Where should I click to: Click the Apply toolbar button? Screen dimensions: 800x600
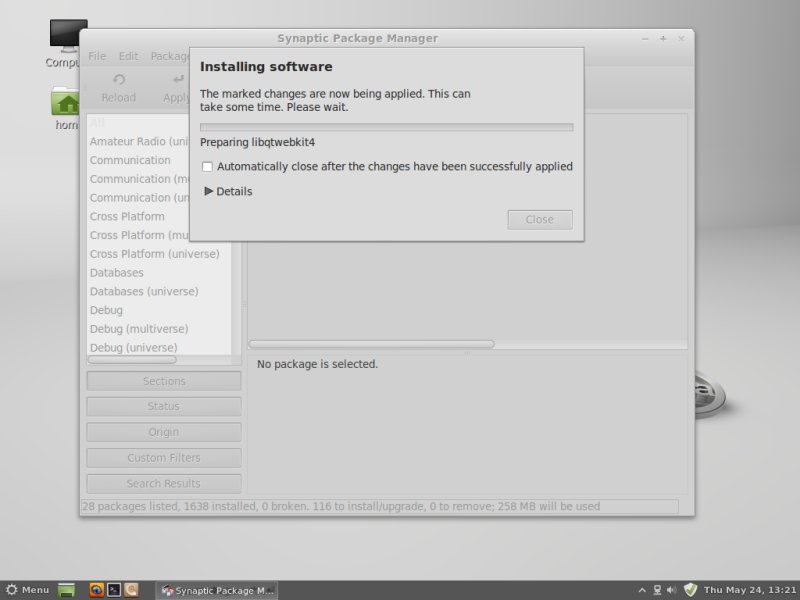[x=176, y=88]
